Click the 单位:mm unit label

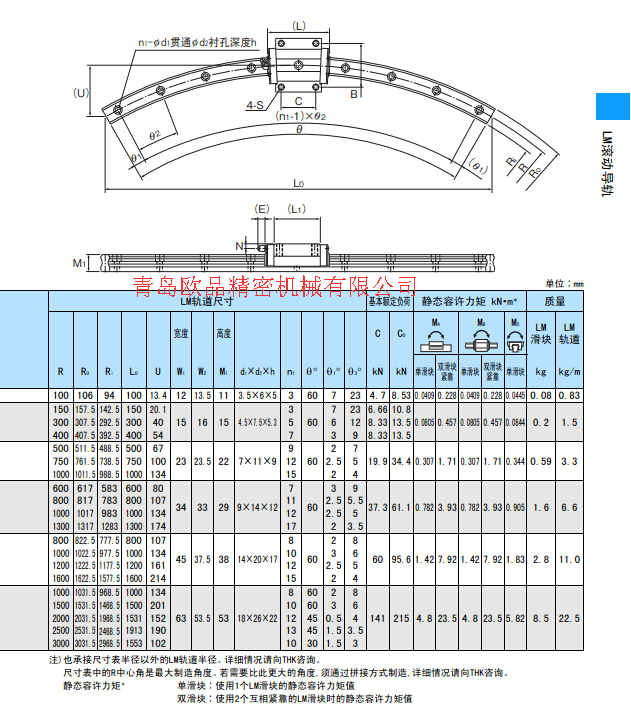coord(564,284)
